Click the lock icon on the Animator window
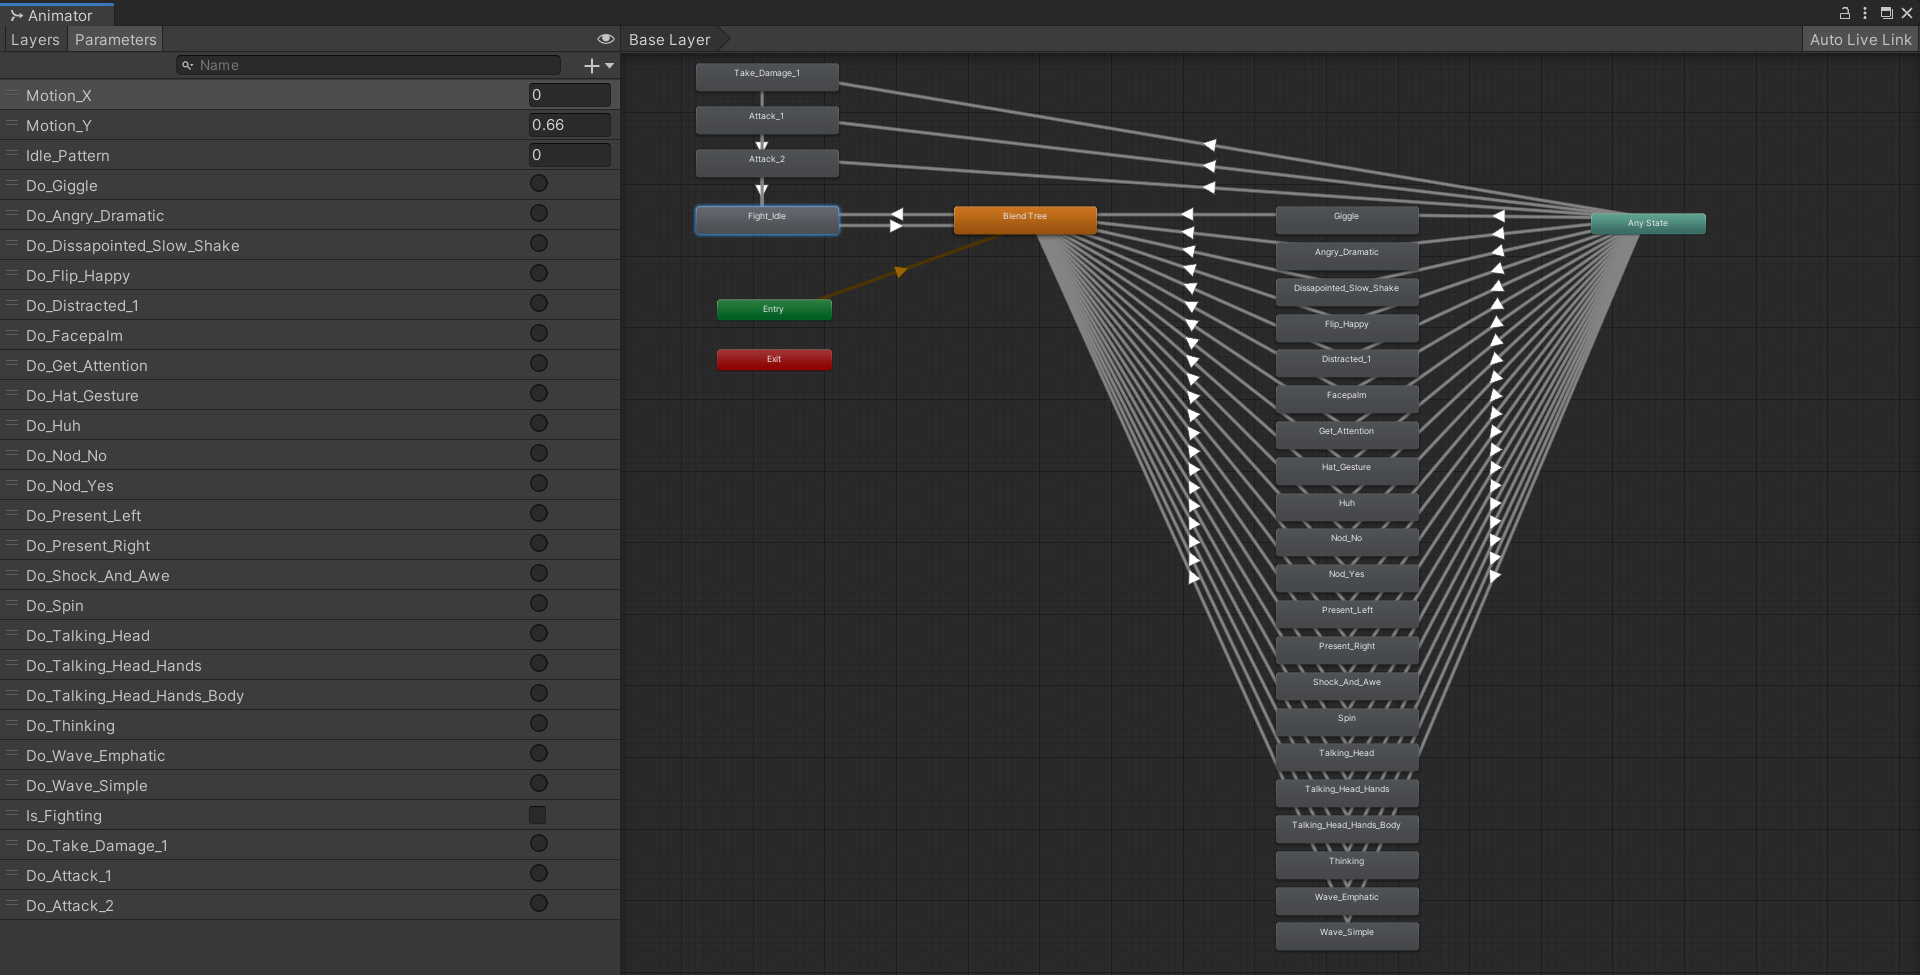The image size is (1920, 975). pos(1844,13)
